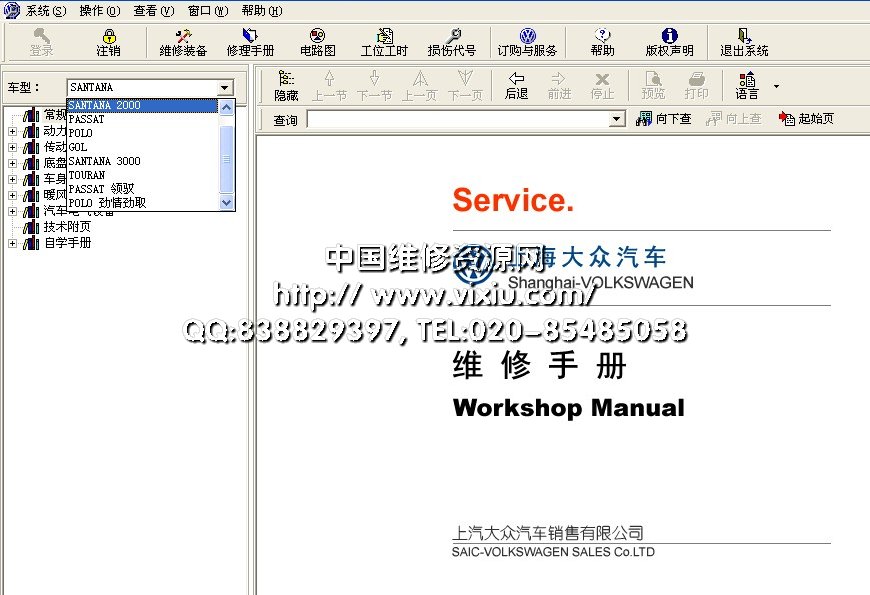Click the 损伤代号 damage code icon
Viewport: 870px width, 595px height.
[x=452, y=42]
